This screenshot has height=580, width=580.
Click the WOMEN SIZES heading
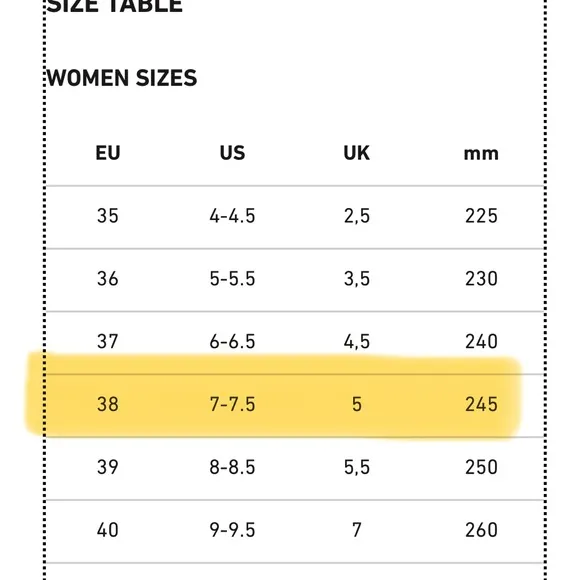coord(122,78)
